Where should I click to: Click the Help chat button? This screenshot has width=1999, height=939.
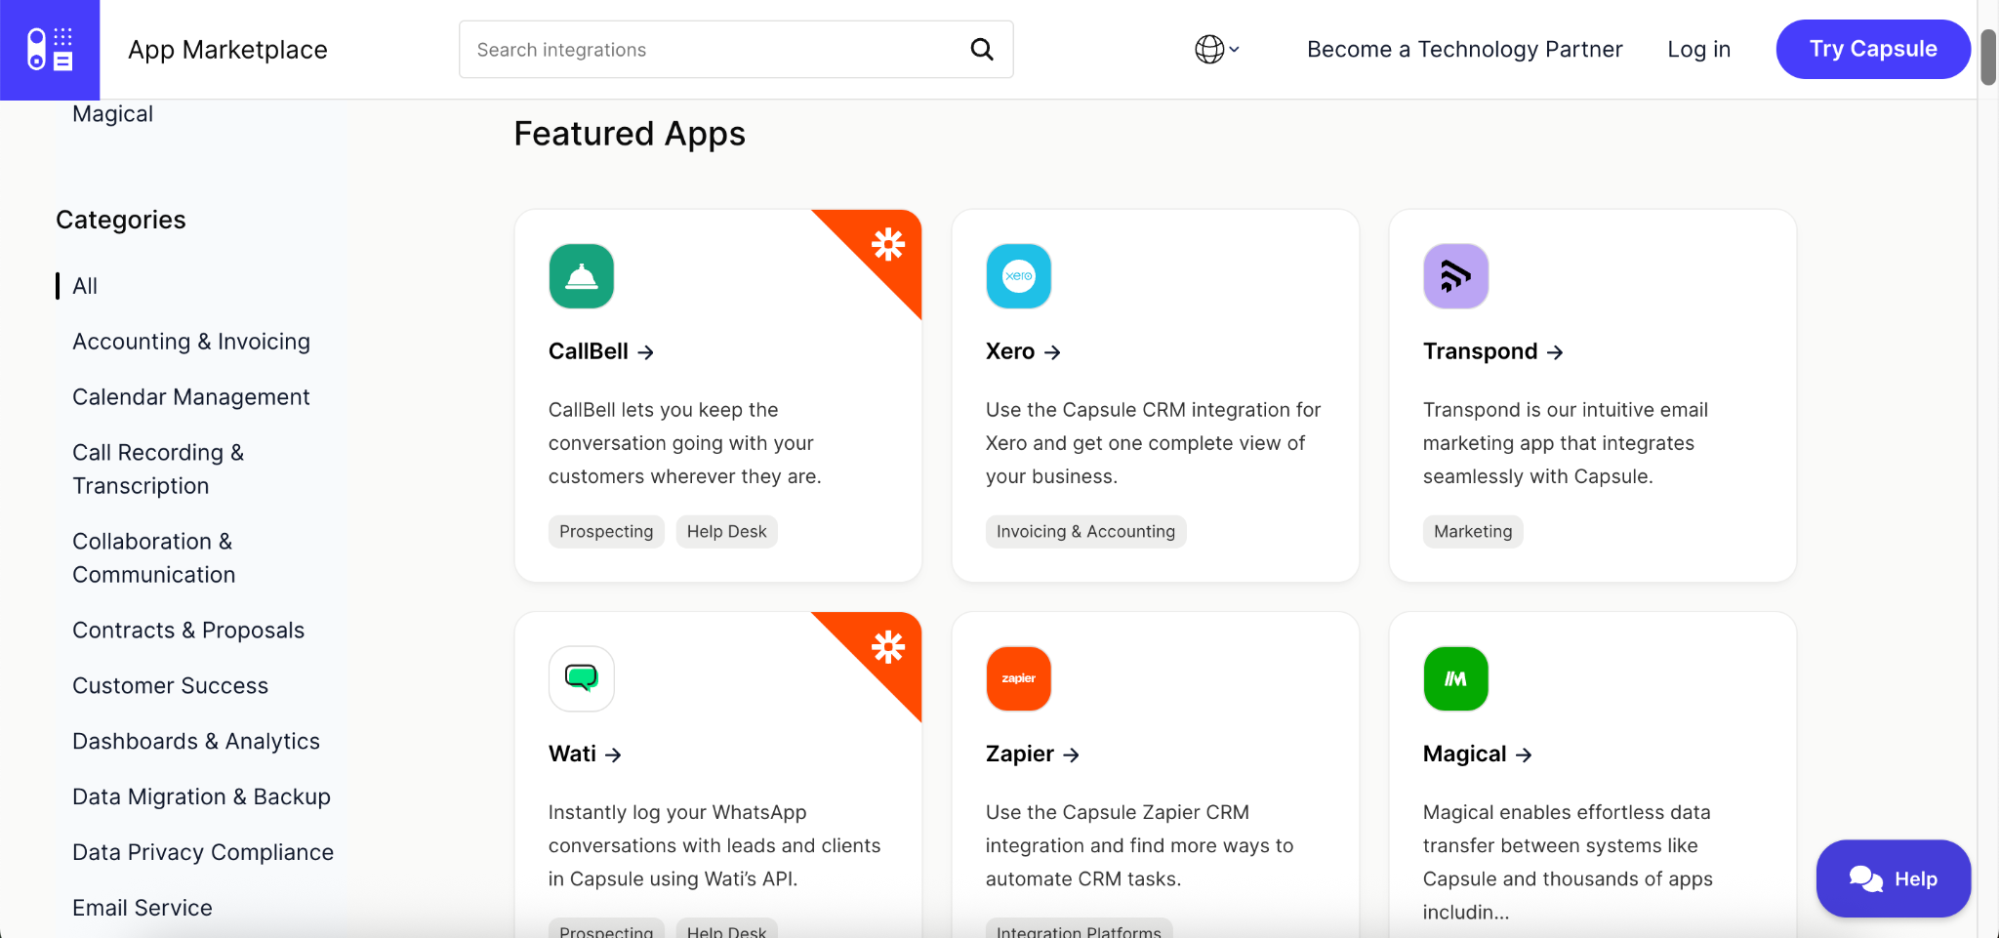pos(1893,879)
